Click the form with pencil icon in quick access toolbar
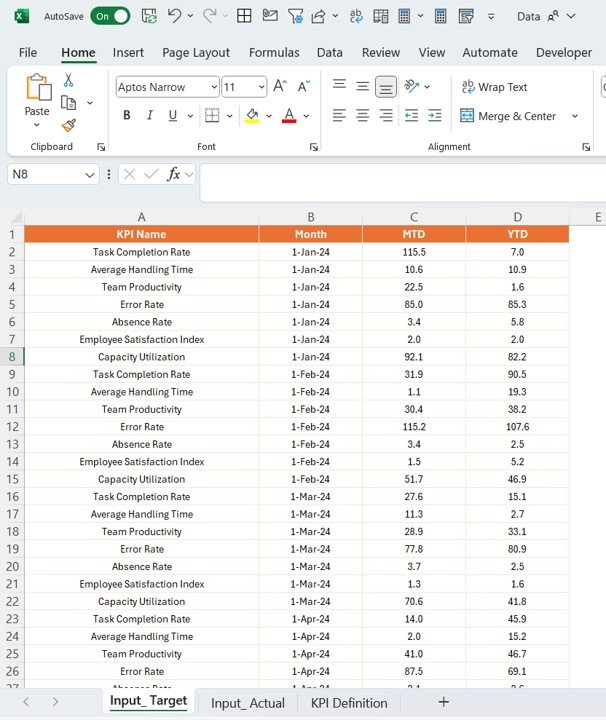Viewport: 606px width, 720px height. (x=466, y=17)
